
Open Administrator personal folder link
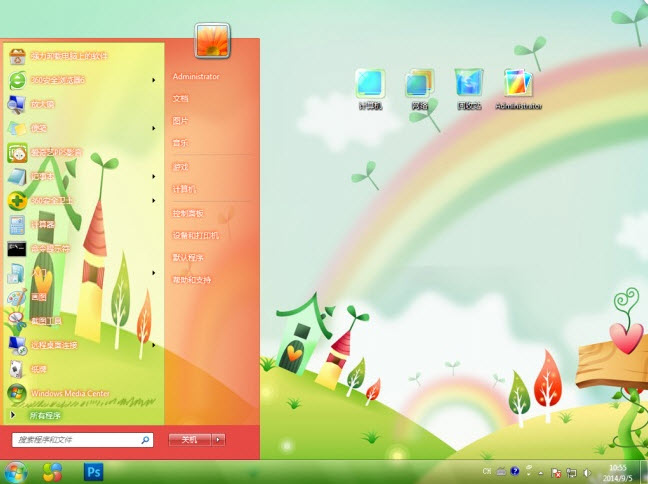195,76
